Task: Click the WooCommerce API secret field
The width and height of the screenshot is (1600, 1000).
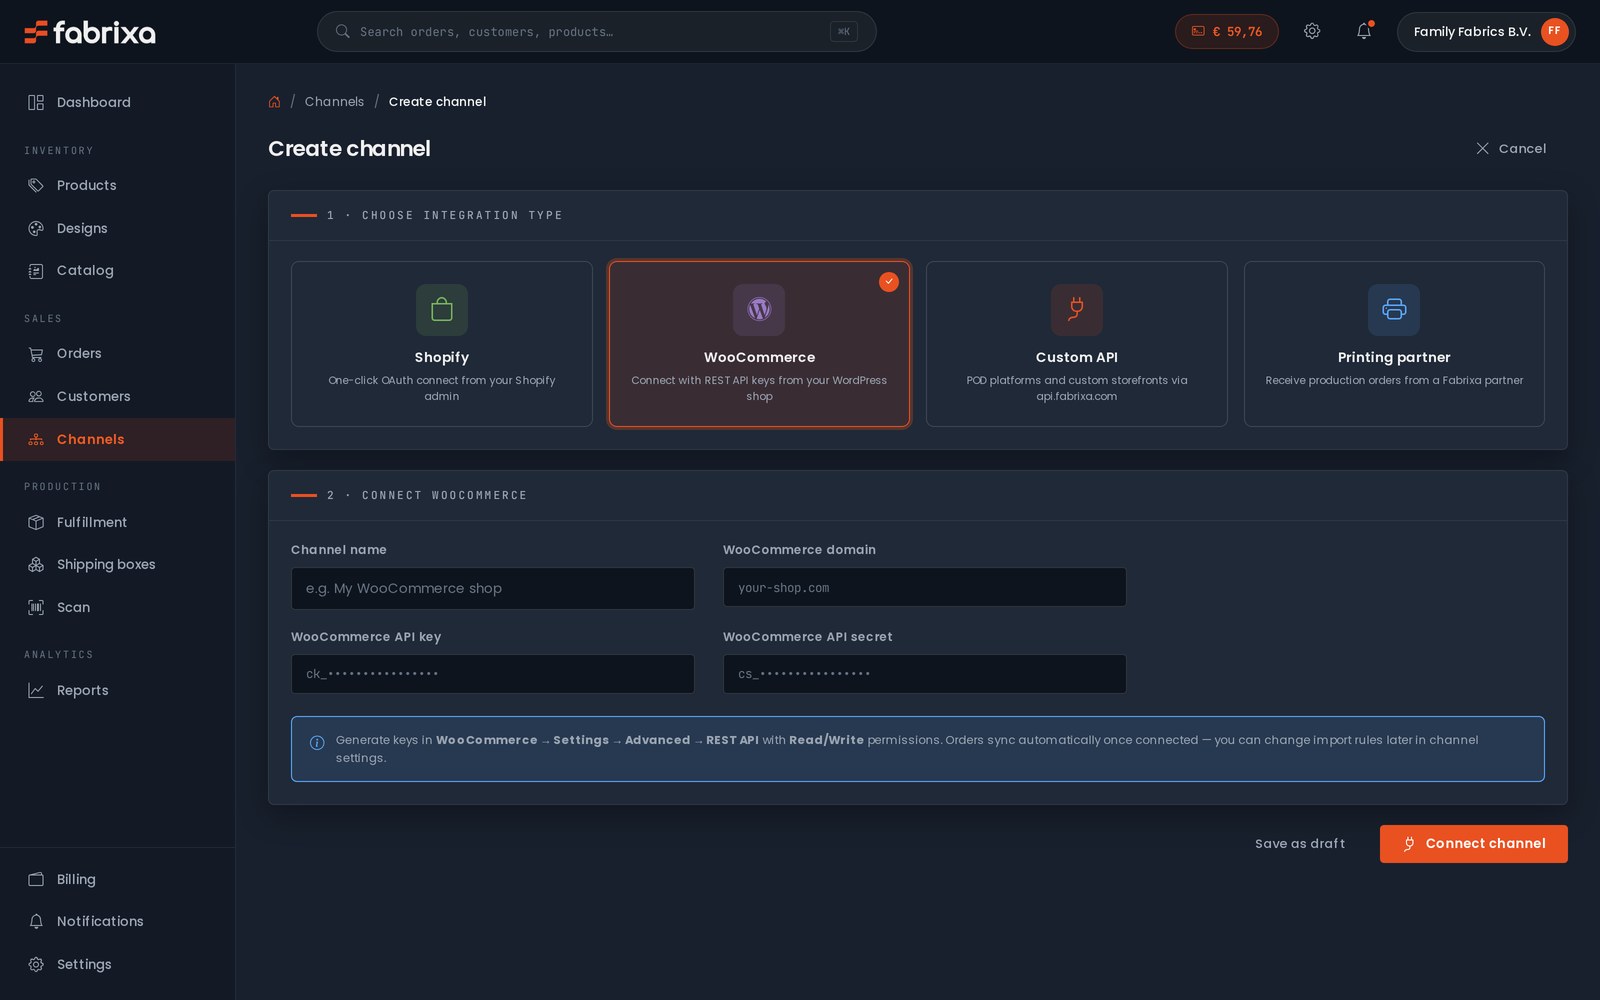Action: click(925, 674)
